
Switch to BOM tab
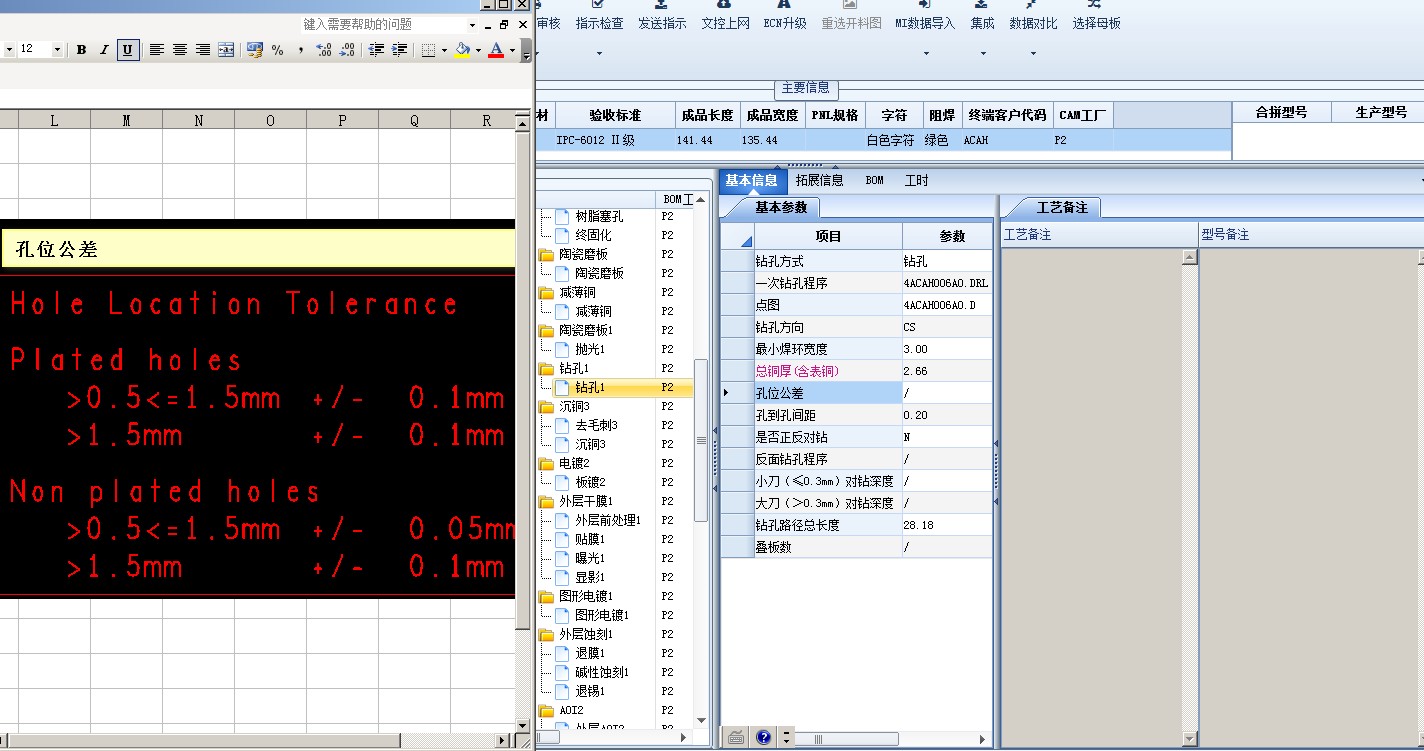[x=875, y=181]
